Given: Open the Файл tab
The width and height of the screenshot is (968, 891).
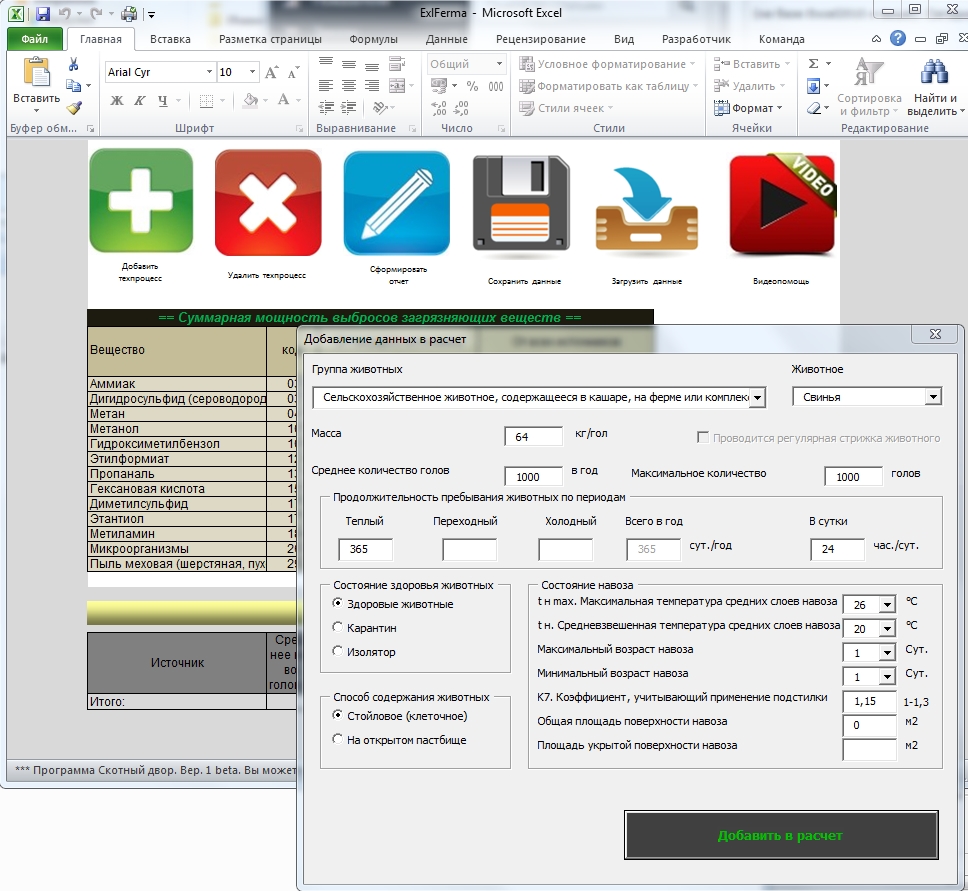Looking at the screenshot, I should coord(35,39).
